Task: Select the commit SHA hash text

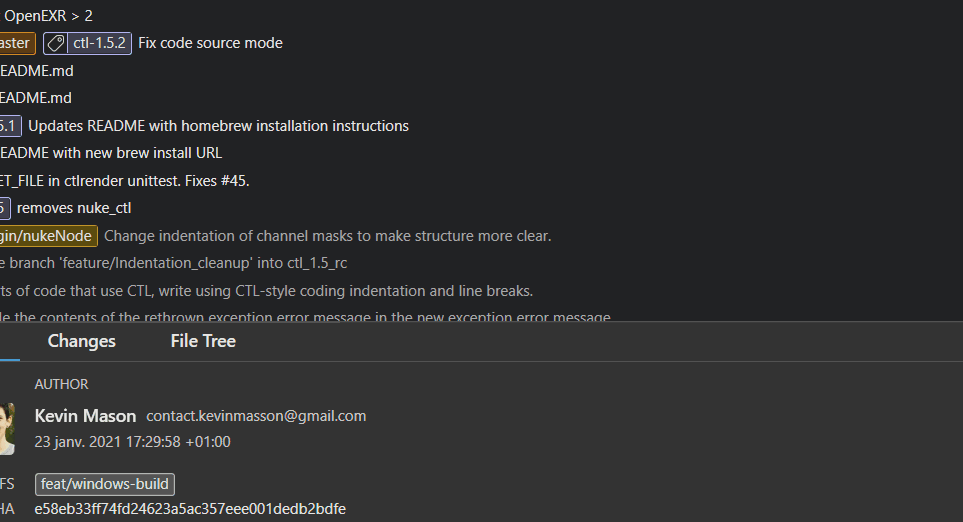Action: (190, 509)
